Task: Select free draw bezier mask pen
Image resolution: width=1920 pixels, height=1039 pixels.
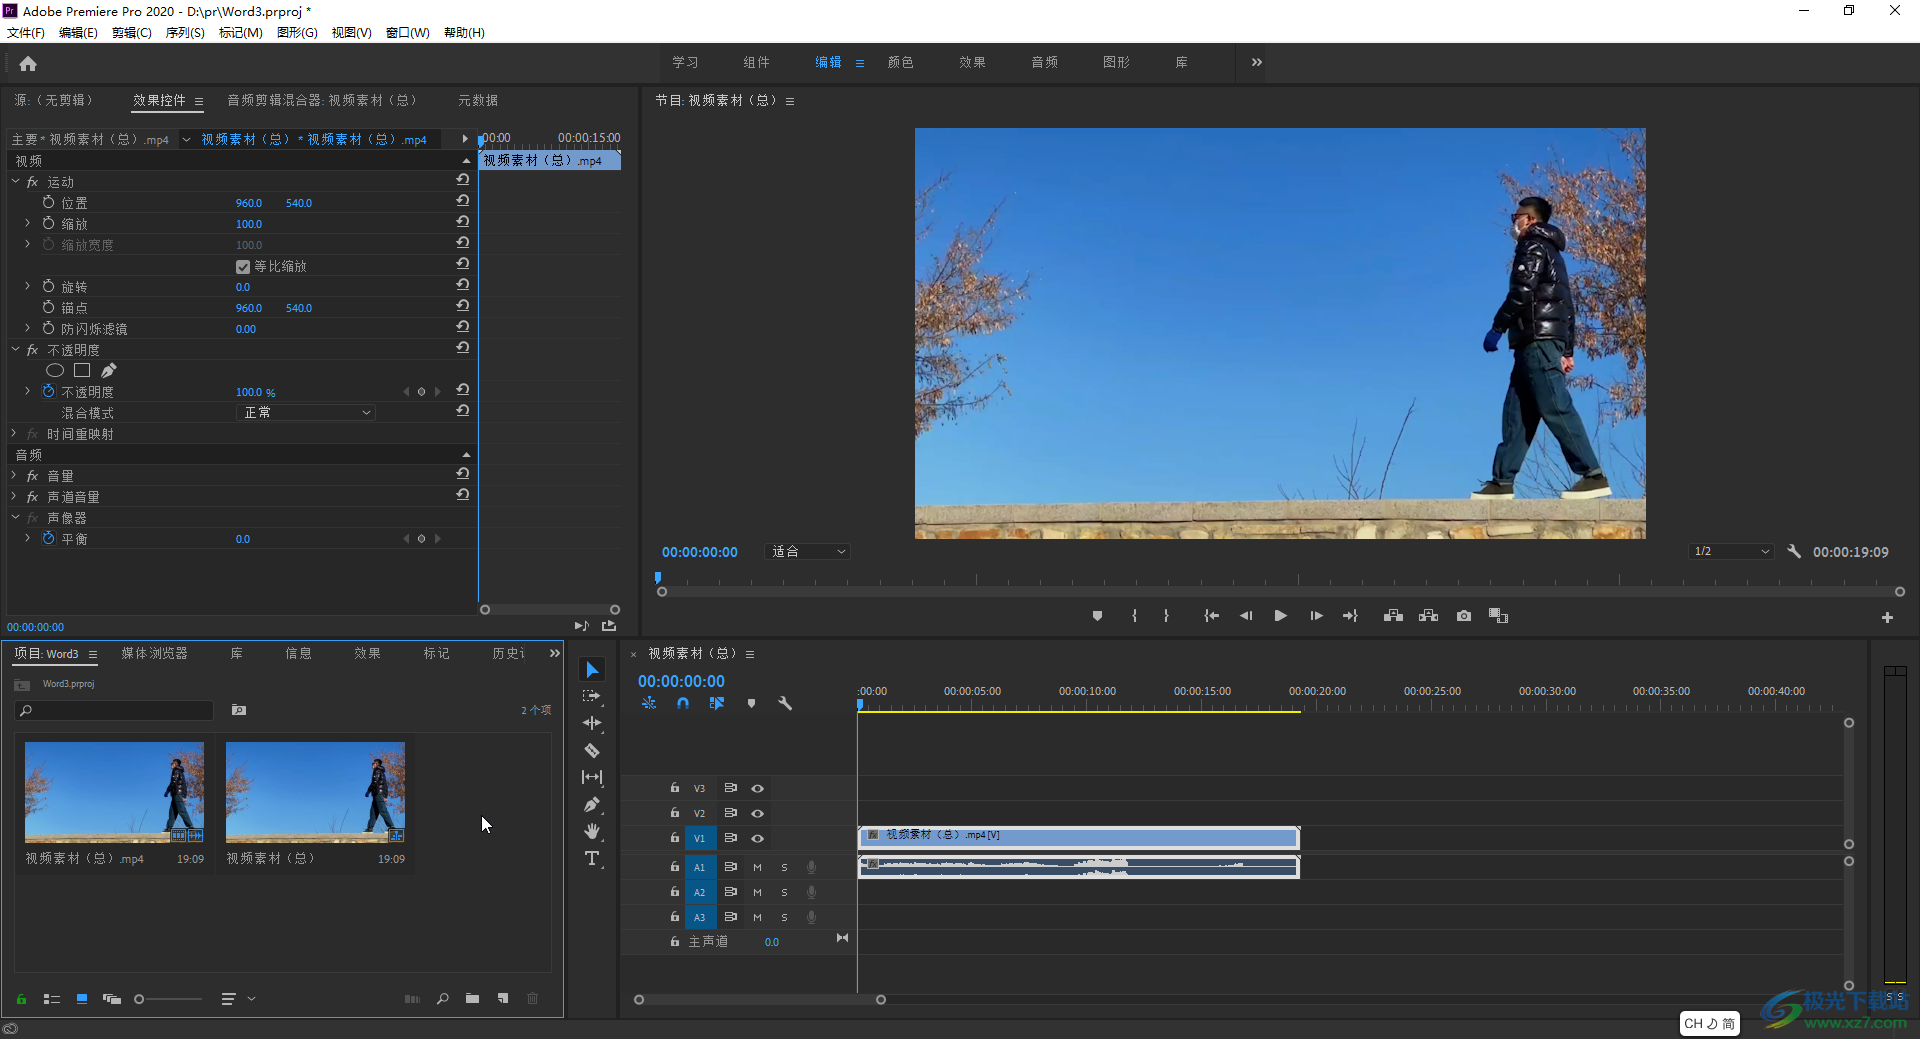Action: (x=109, y=370)
